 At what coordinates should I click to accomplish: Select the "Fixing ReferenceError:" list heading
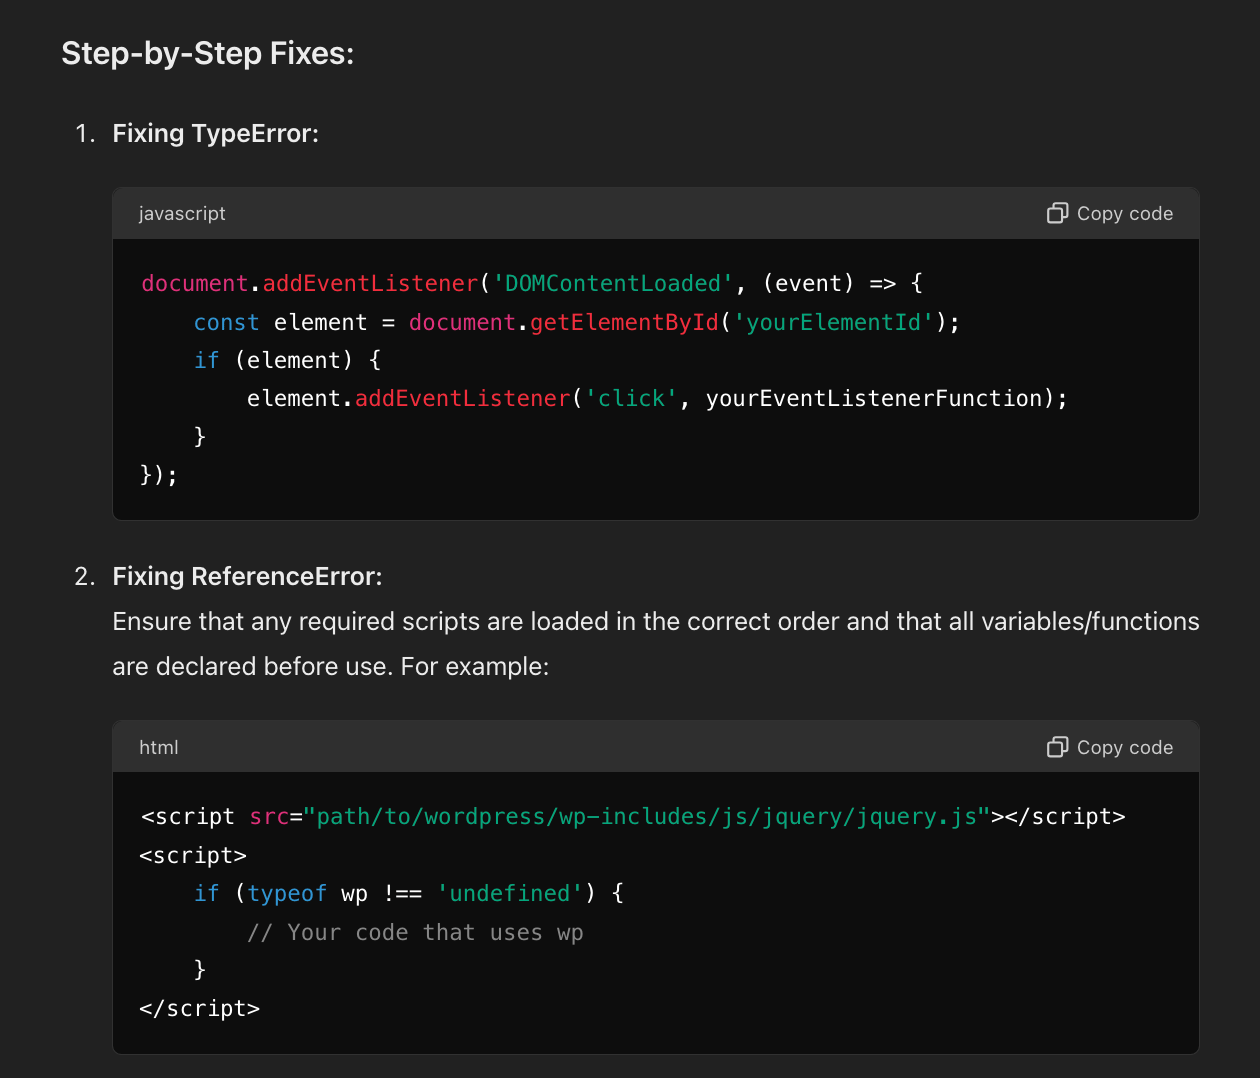point(247,576)
